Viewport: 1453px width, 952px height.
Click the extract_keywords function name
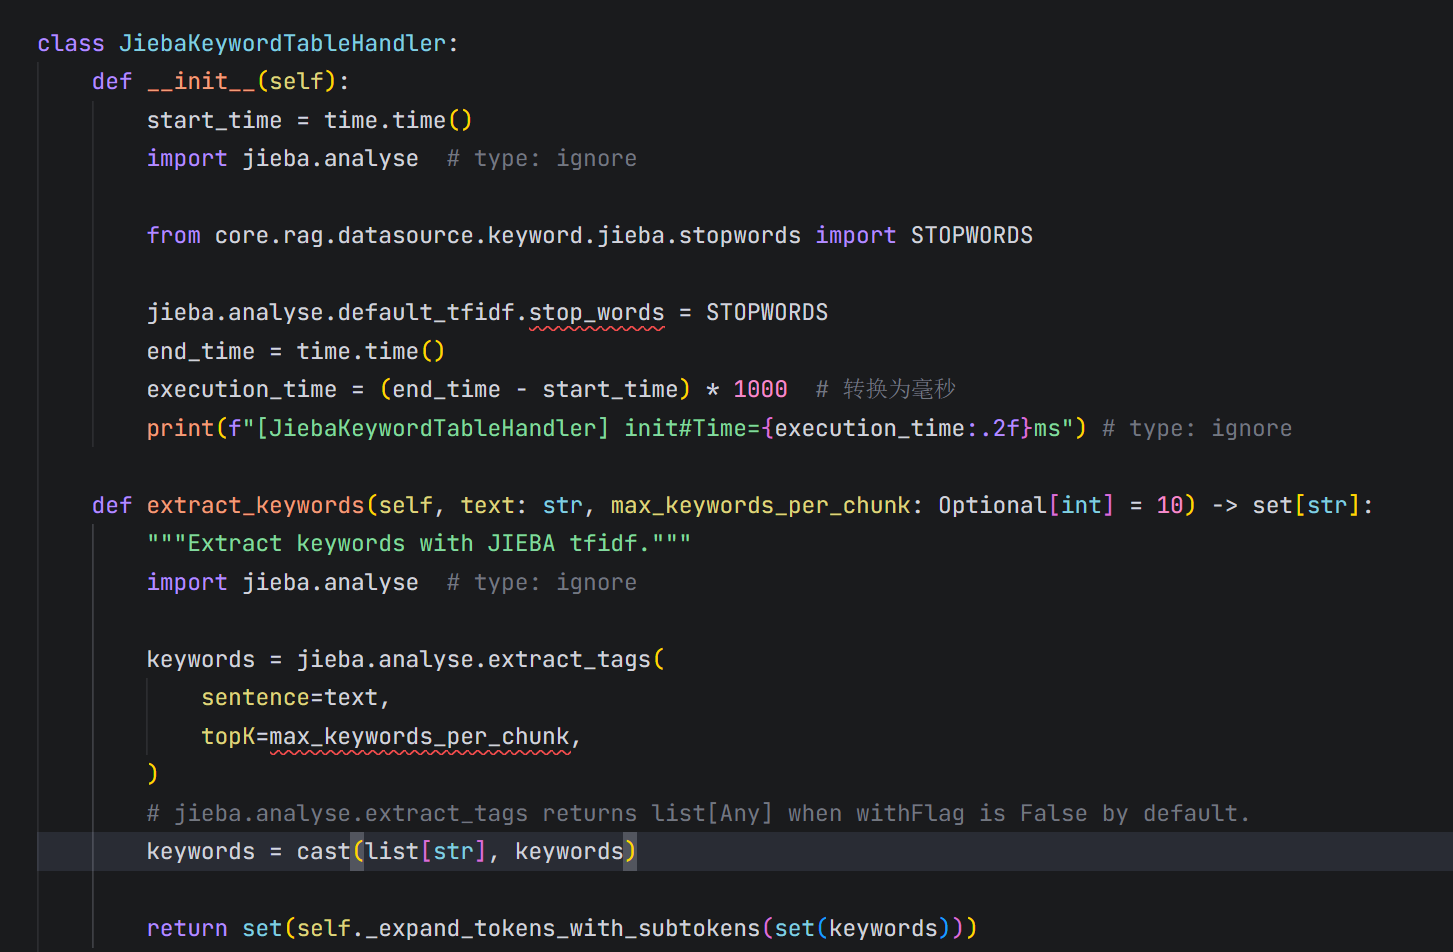click(255, 505)
